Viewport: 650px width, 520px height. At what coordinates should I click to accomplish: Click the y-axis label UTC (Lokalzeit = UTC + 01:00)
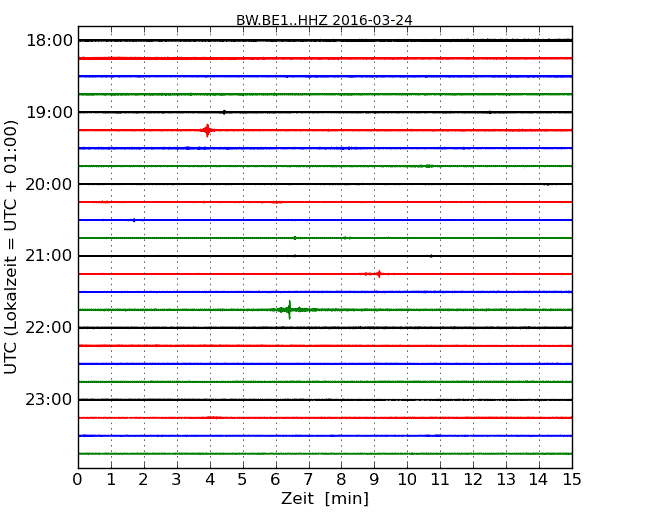coord(11,247)
